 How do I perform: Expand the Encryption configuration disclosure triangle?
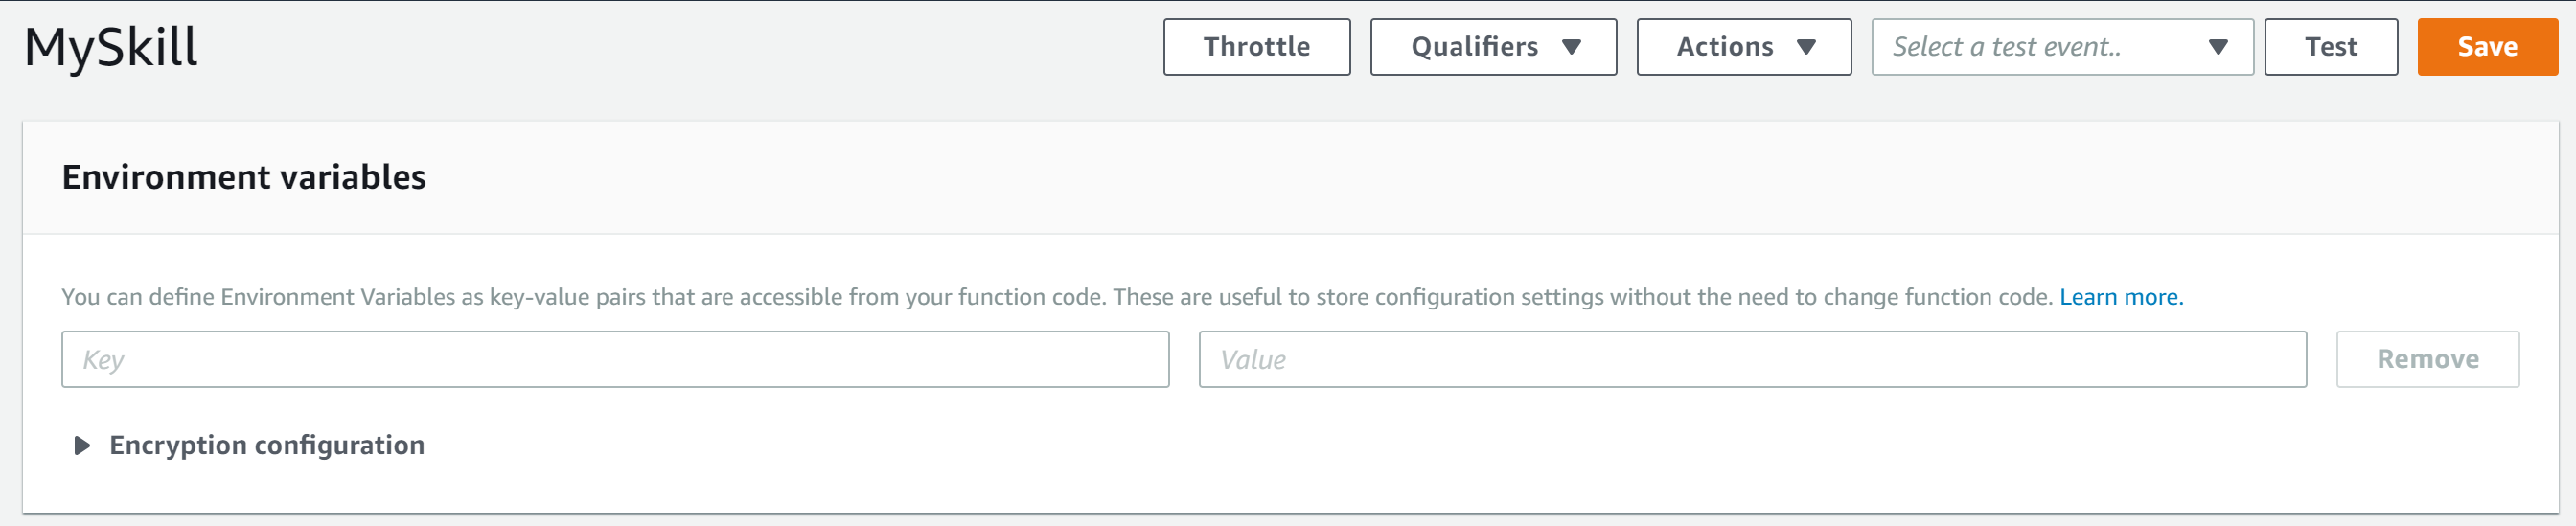(82, 445)
